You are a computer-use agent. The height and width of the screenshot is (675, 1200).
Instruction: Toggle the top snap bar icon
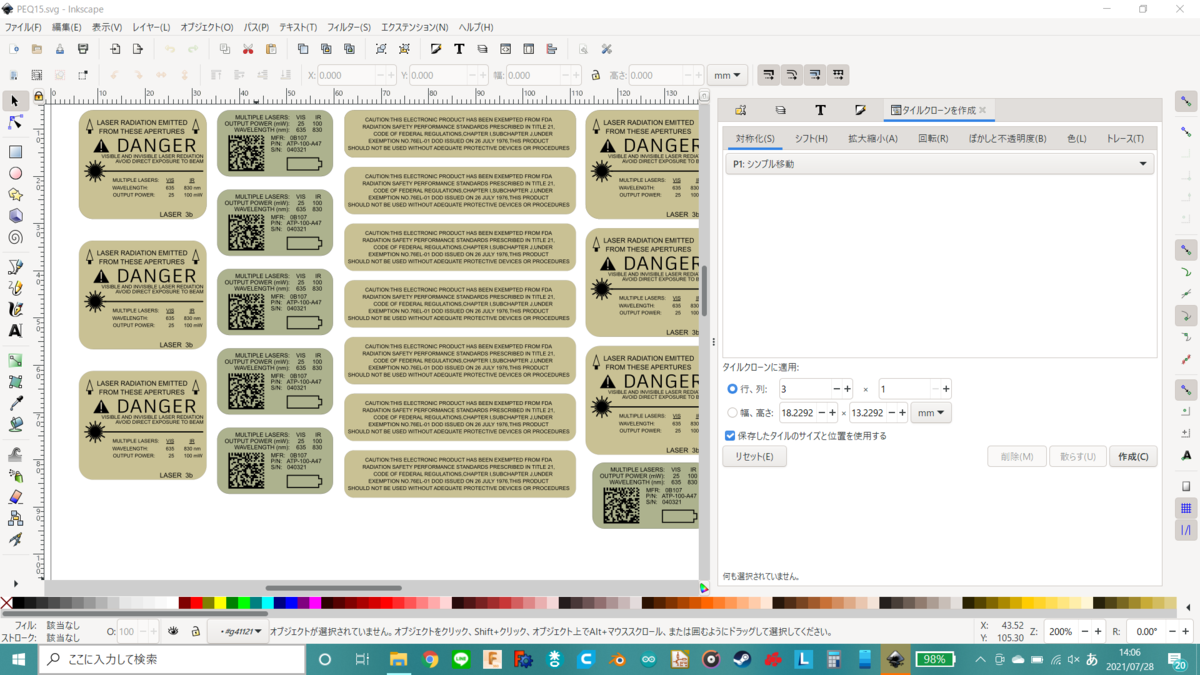(1186, 101)
